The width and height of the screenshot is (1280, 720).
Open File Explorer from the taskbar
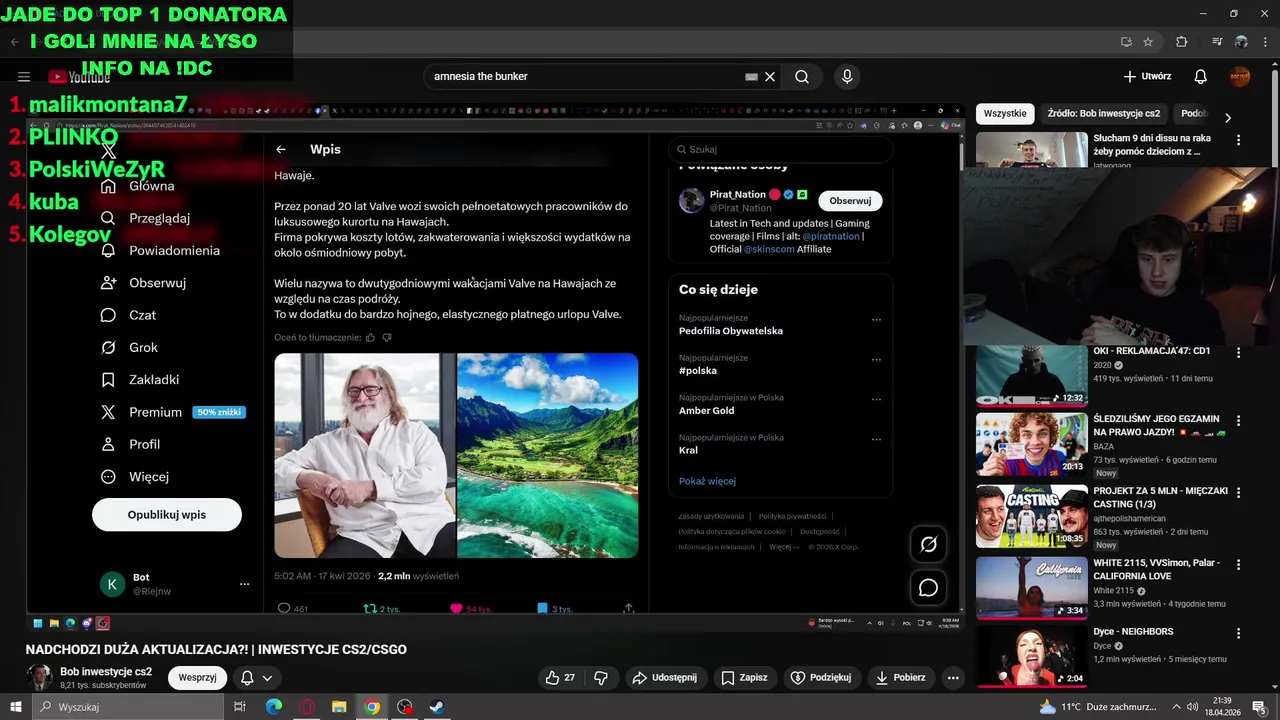[339, 707]
